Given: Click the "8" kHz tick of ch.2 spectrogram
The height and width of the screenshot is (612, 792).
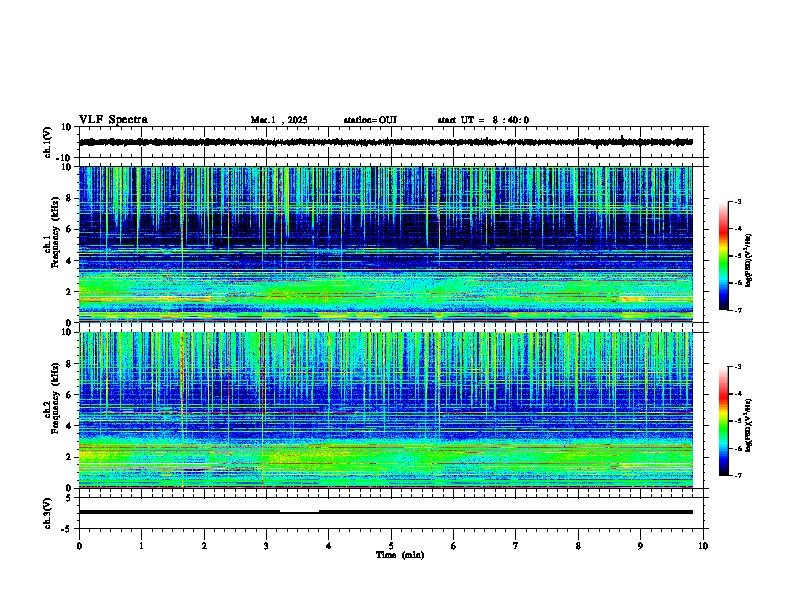Looking at the screenshot, I should [69, 364].
